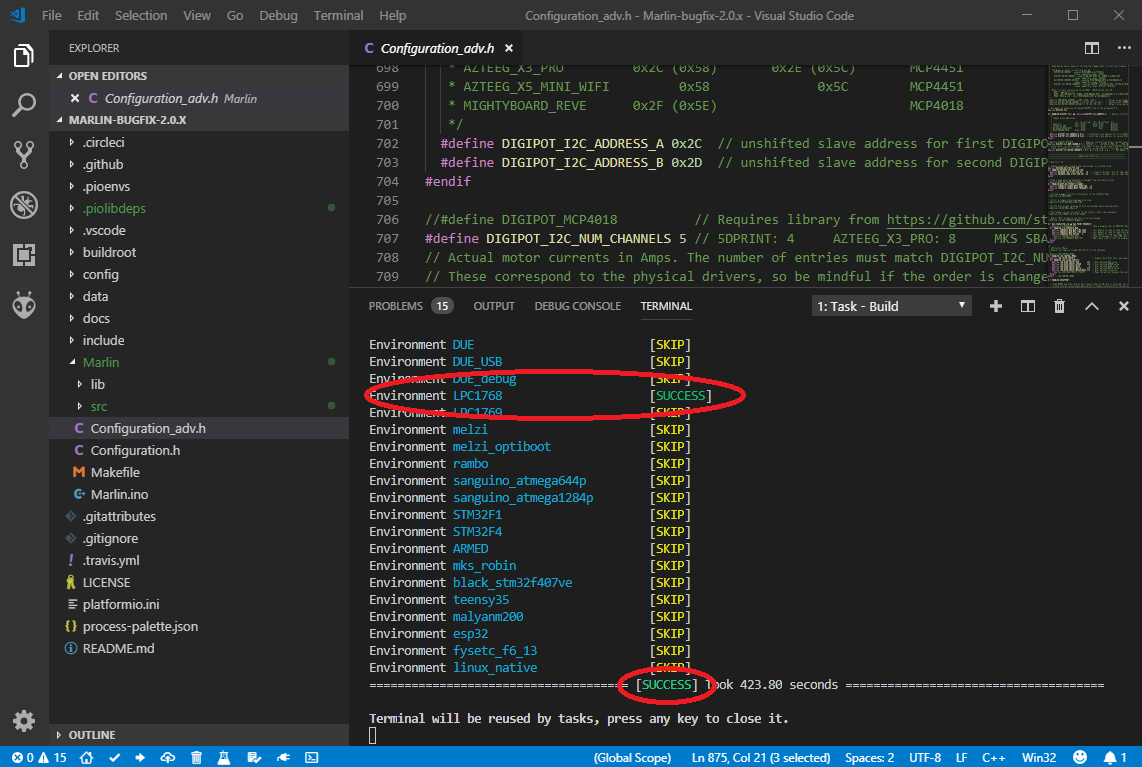Maximize the panel with up chevron
This screenshot has width=1142, height=767.
pos(1092,307)
